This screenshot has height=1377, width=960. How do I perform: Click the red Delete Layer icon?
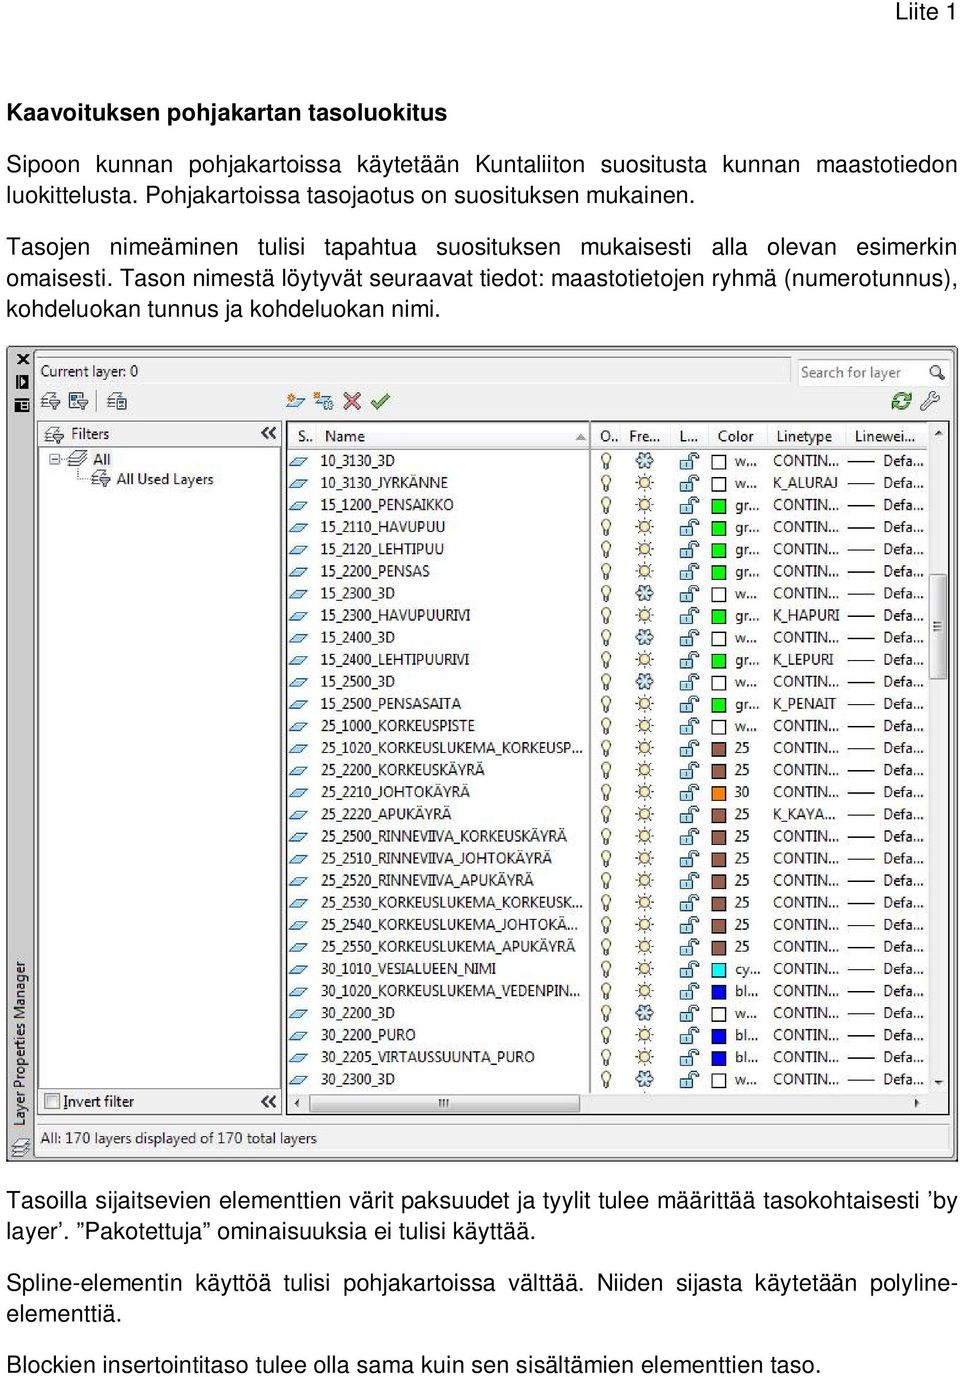coord(352,401)
